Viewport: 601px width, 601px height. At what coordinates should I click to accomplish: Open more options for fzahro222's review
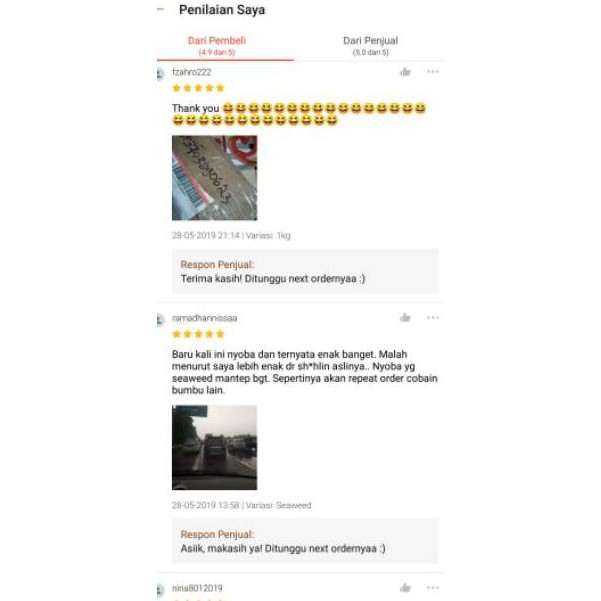[x=433, y=72]
